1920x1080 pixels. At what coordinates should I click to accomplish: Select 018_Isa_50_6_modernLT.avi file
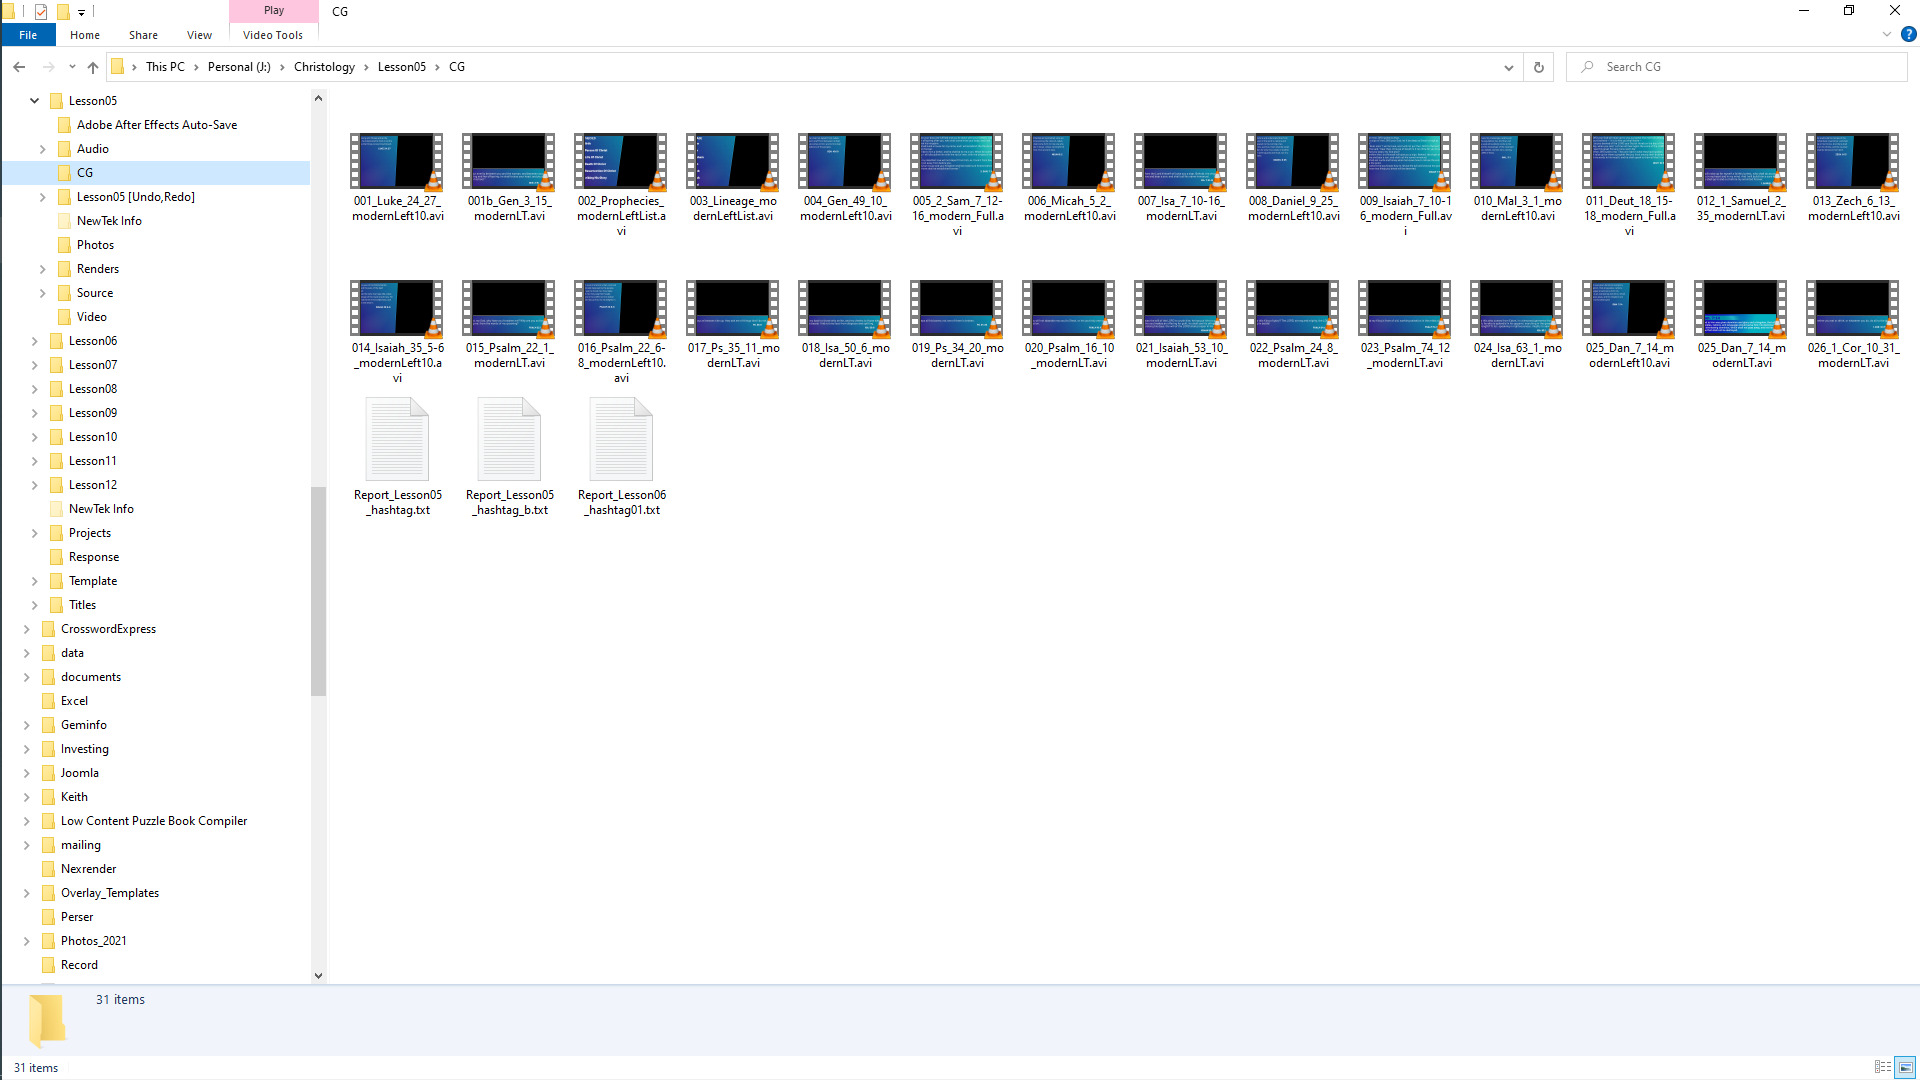click(x=845, y=324)
